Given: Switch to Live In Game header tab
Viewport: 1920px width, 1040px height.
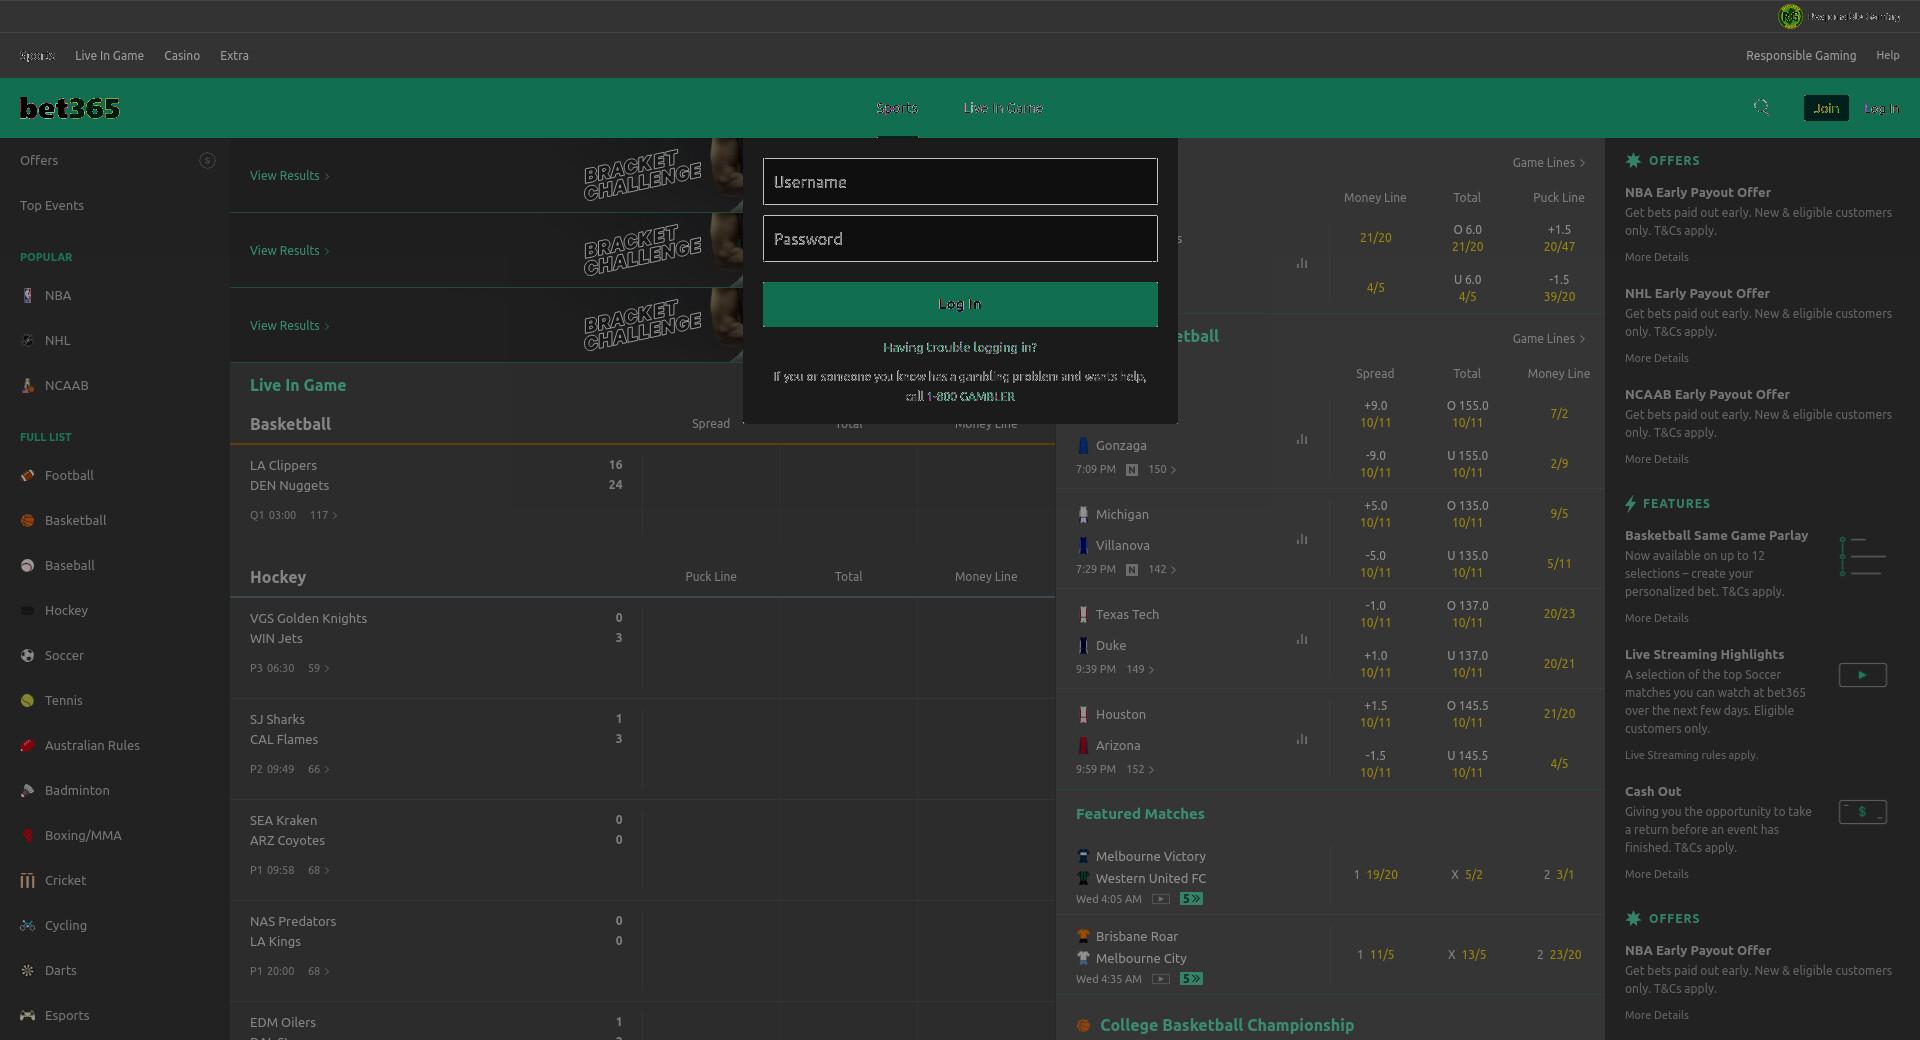Looking at the screenshot, I should (x=1003, y=107).
